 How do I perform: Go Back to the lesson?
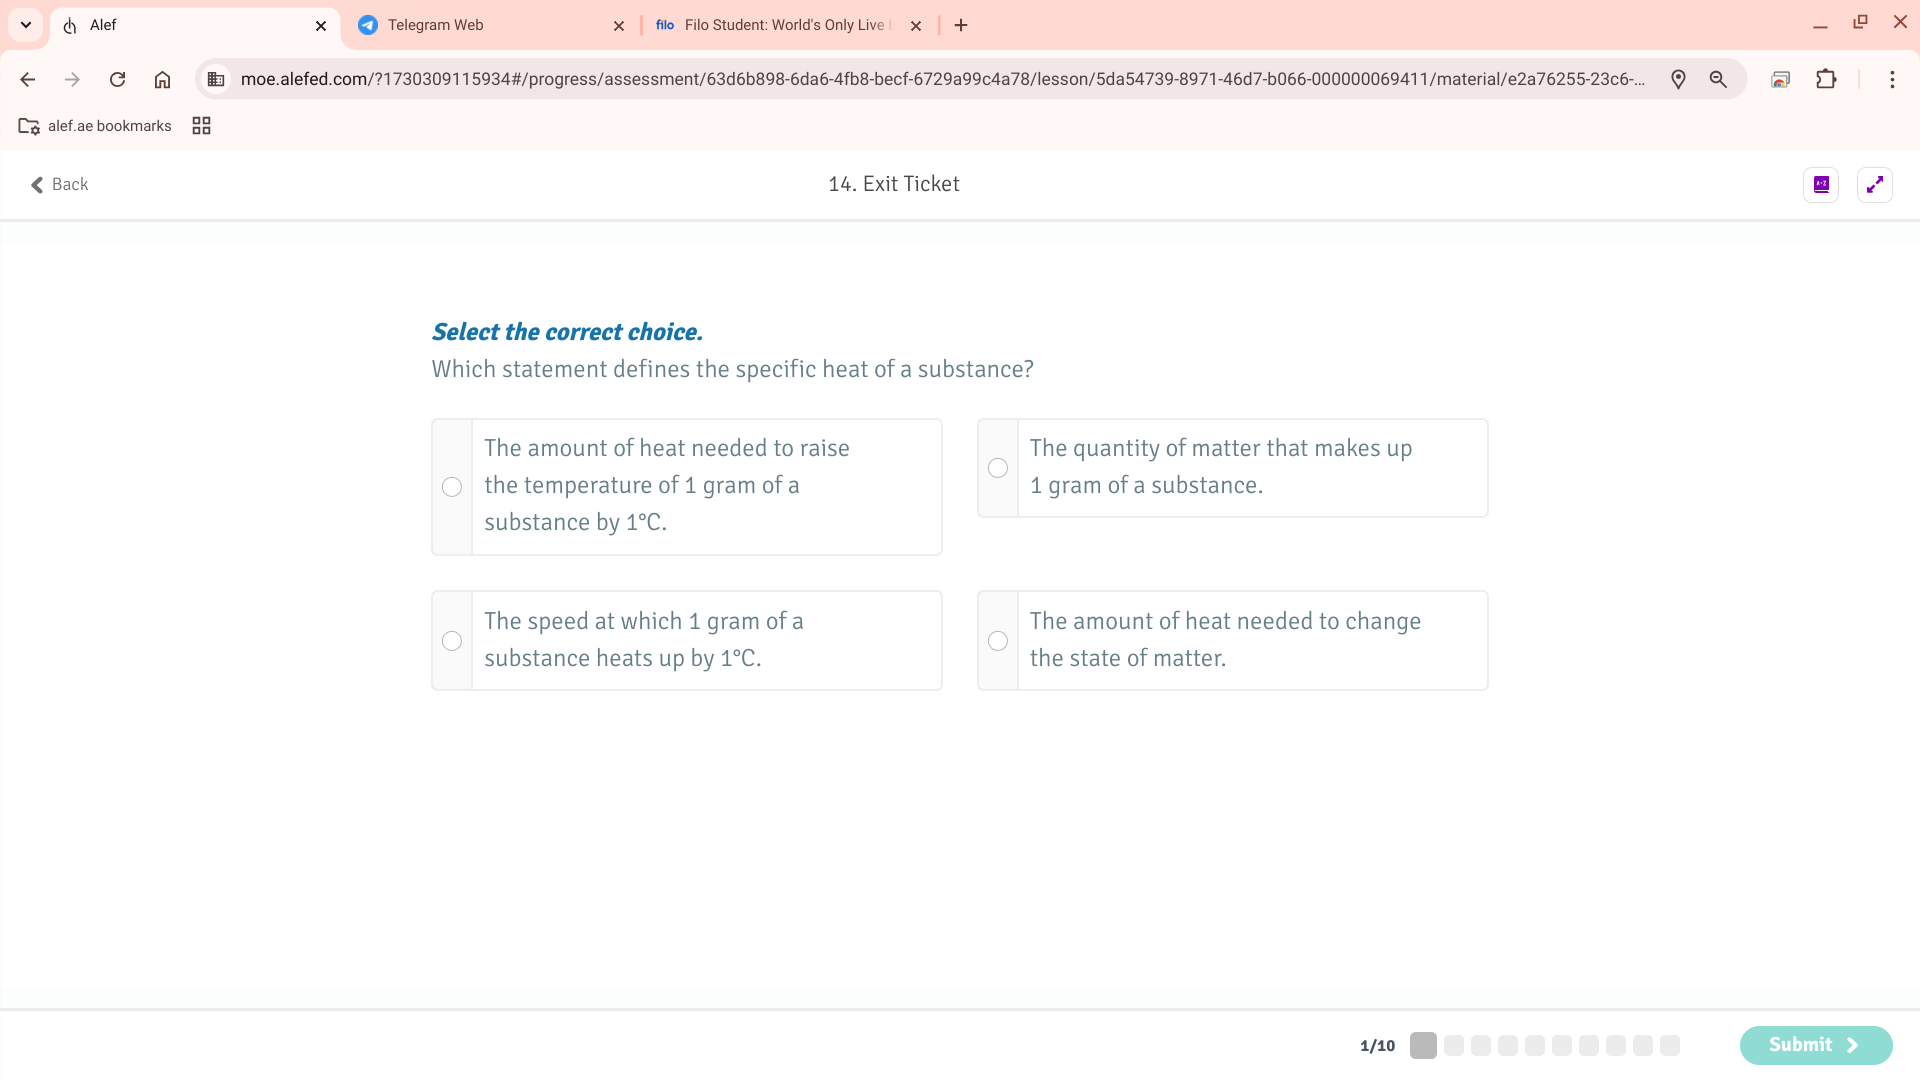59,184
